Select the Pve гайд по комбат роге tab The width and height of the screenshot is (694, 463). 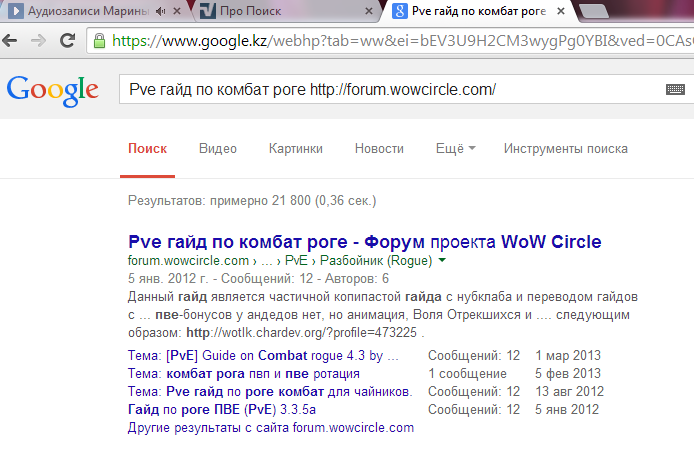click(478, 11)
